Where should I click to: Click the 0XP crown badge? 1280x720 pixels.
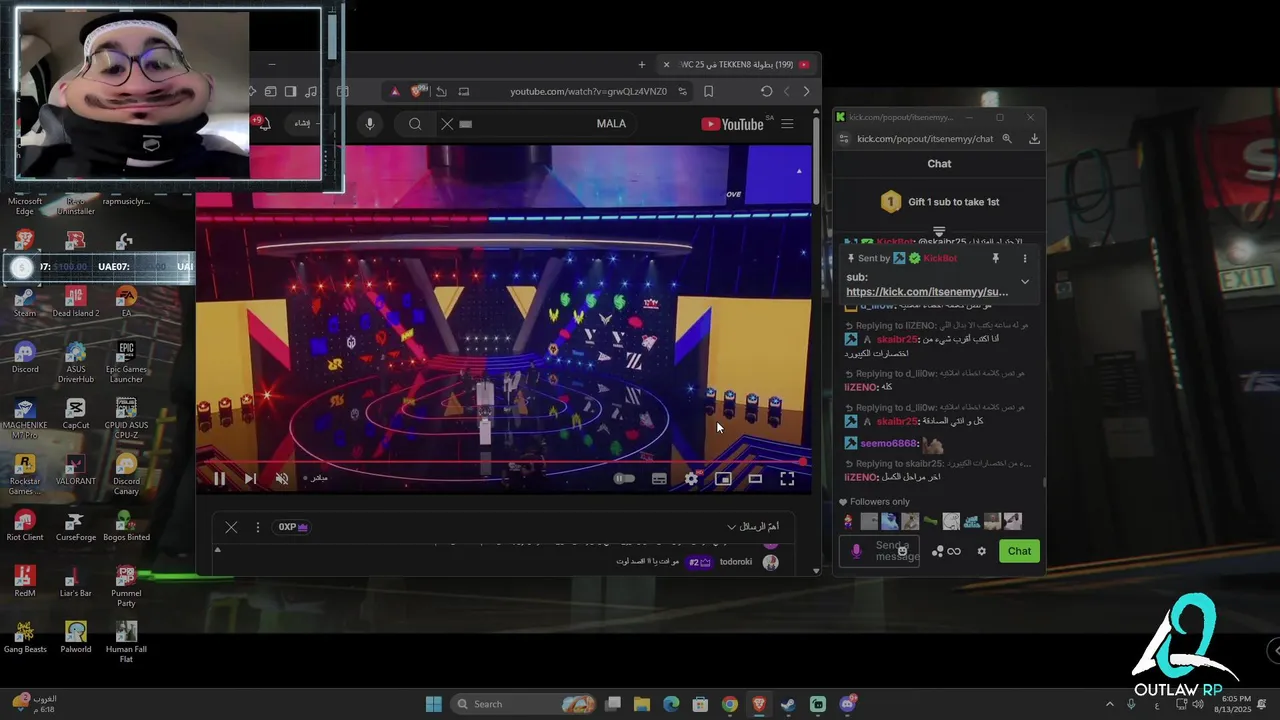tap(293, 527)
